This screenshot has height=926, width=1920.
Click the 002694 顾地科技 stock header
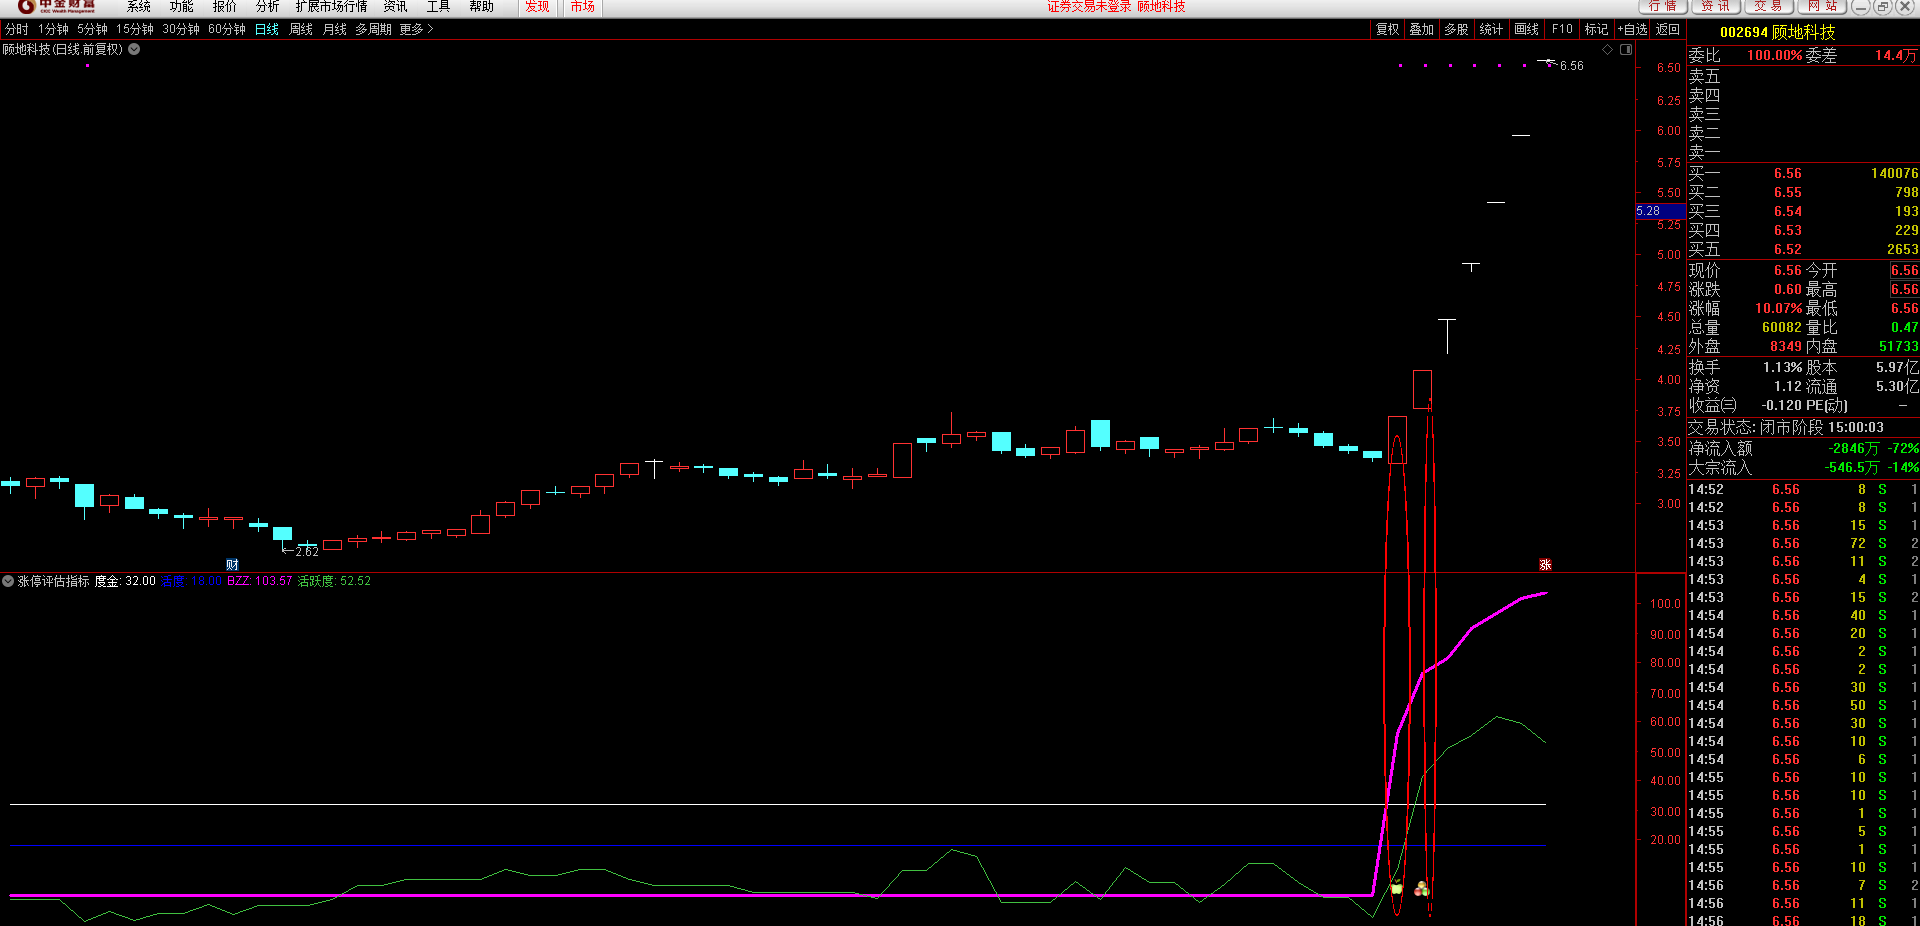pos(1777,32)
